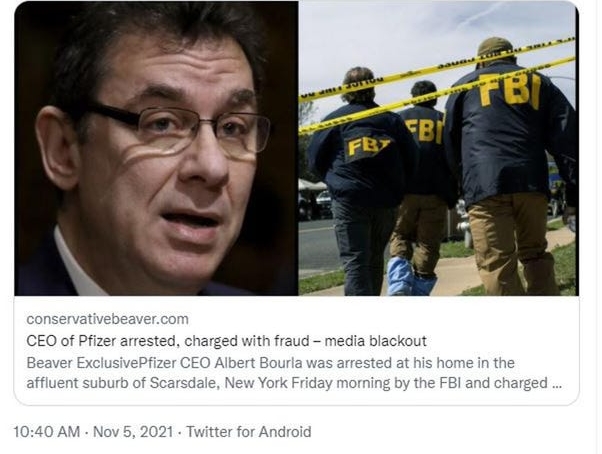Click the man's eyeglasses in photo
The height and width of the screenshot is (454, 602).
click(x=180, y=130)
